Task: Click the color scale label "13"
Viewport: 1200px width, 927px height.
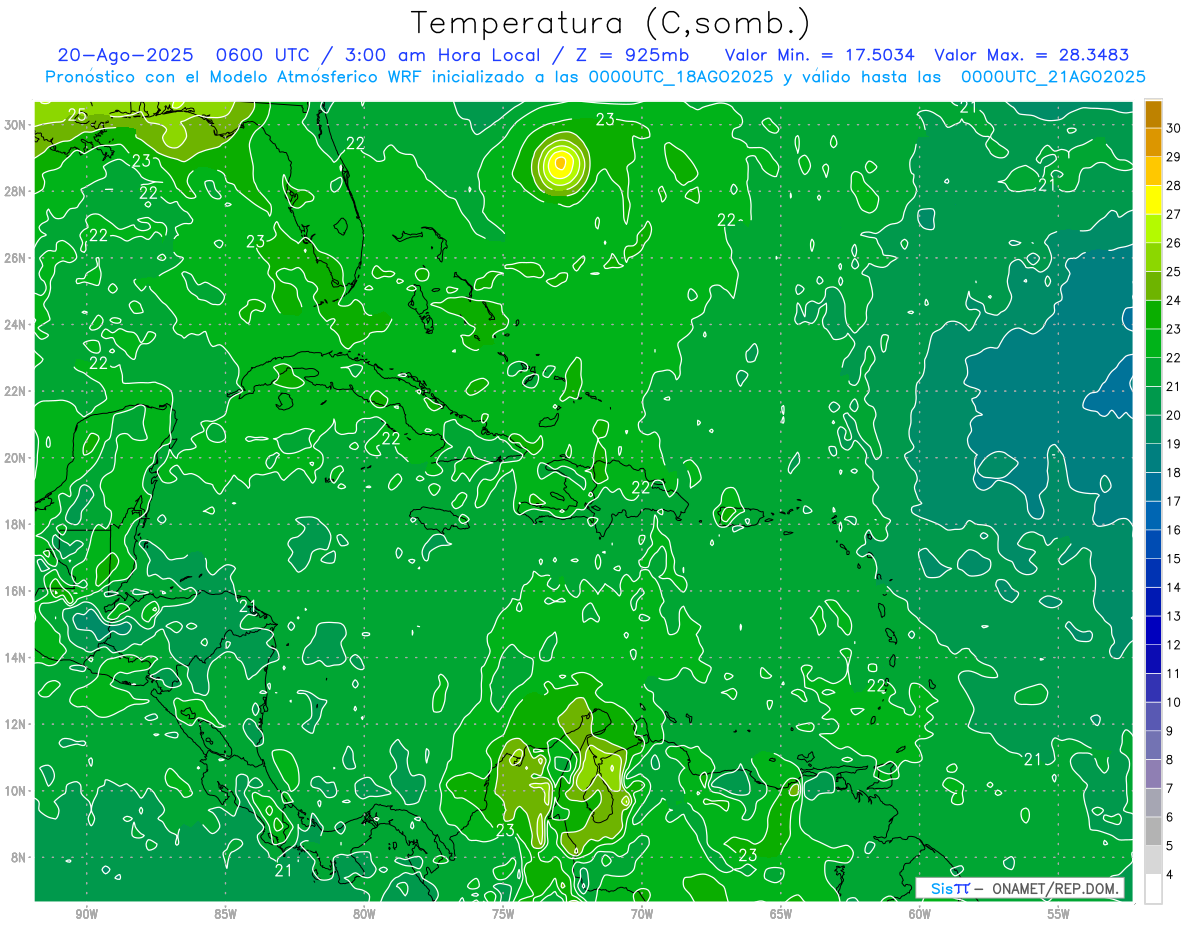Action: pos(1173,616)
